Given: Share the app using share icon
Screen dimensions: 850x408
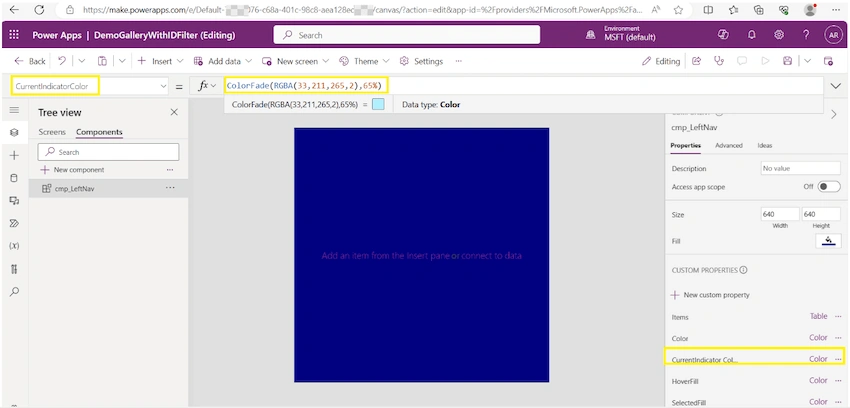Looking at the screenshot, I should pyautogui.click(x=697, y=61).
